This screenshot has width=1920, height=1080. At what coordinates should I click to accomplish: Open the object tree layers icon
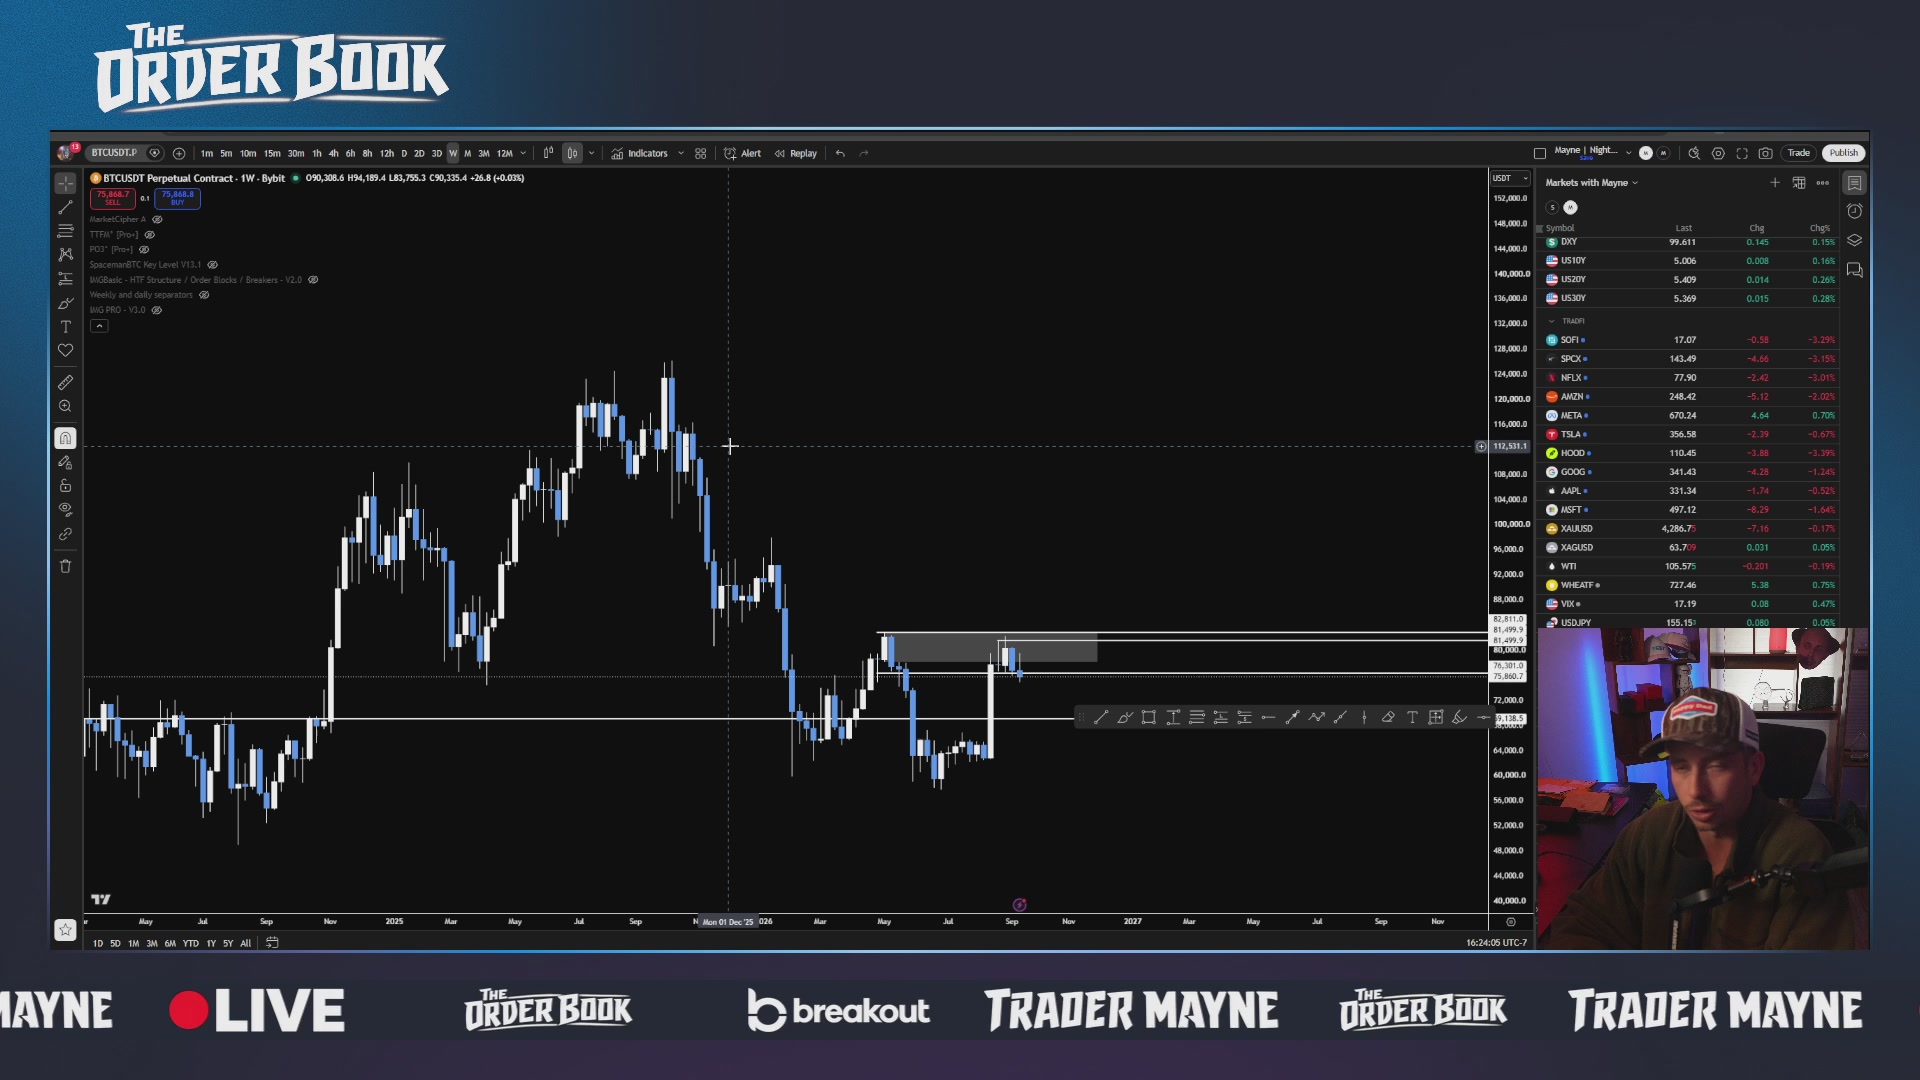(1855, 240)
